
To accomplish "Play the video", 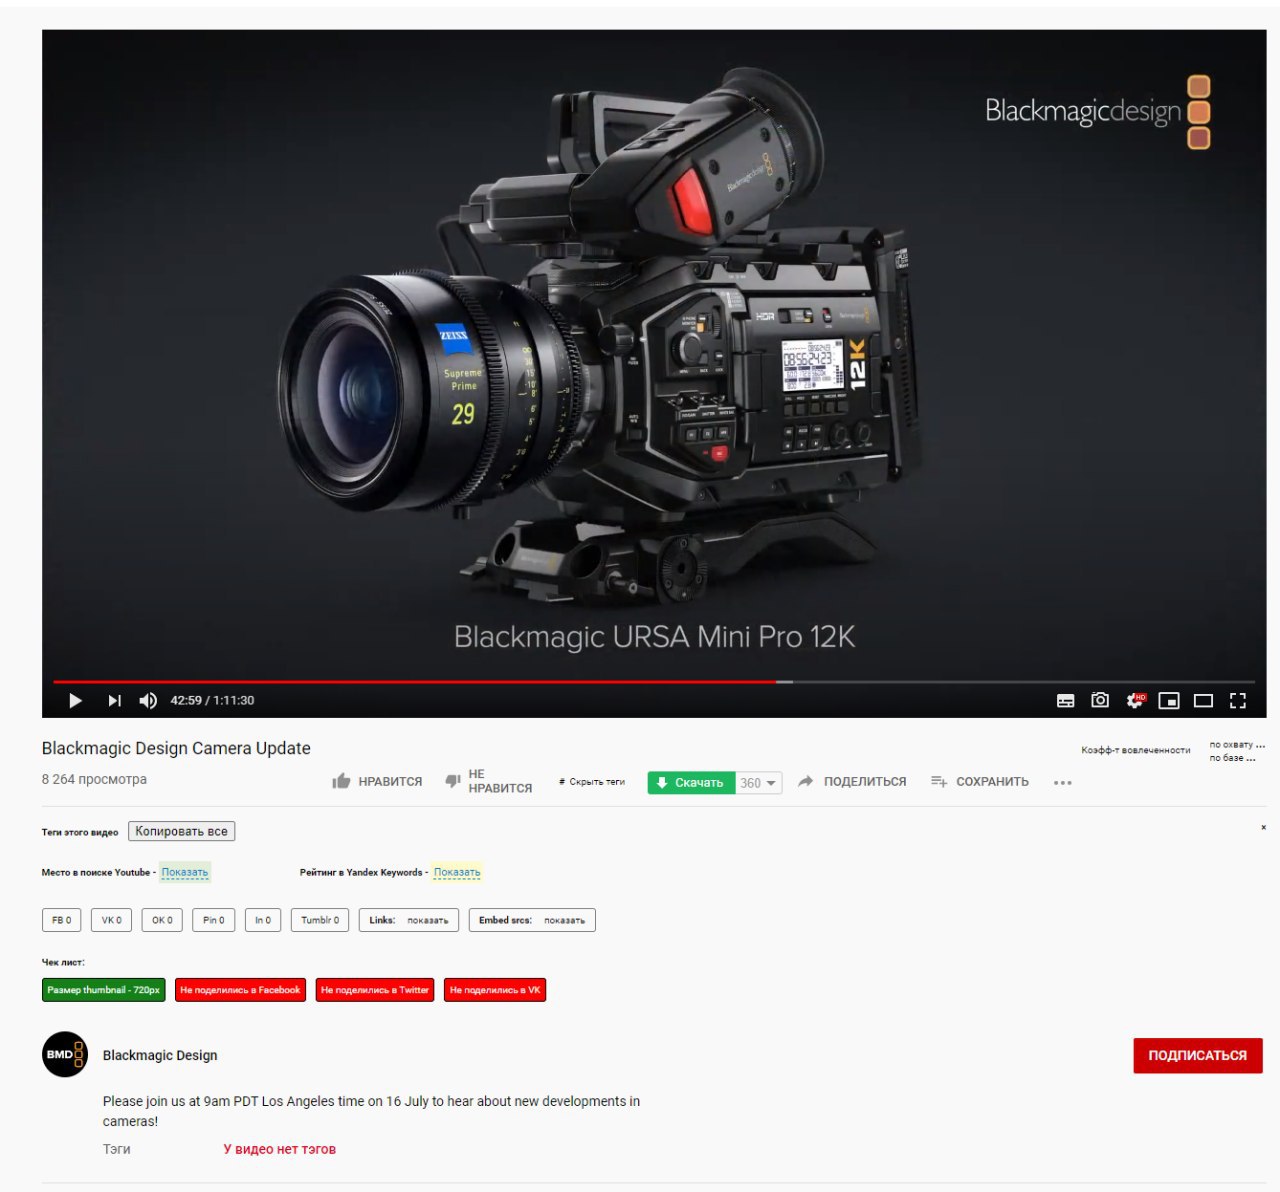I will (x=75, y=700).
